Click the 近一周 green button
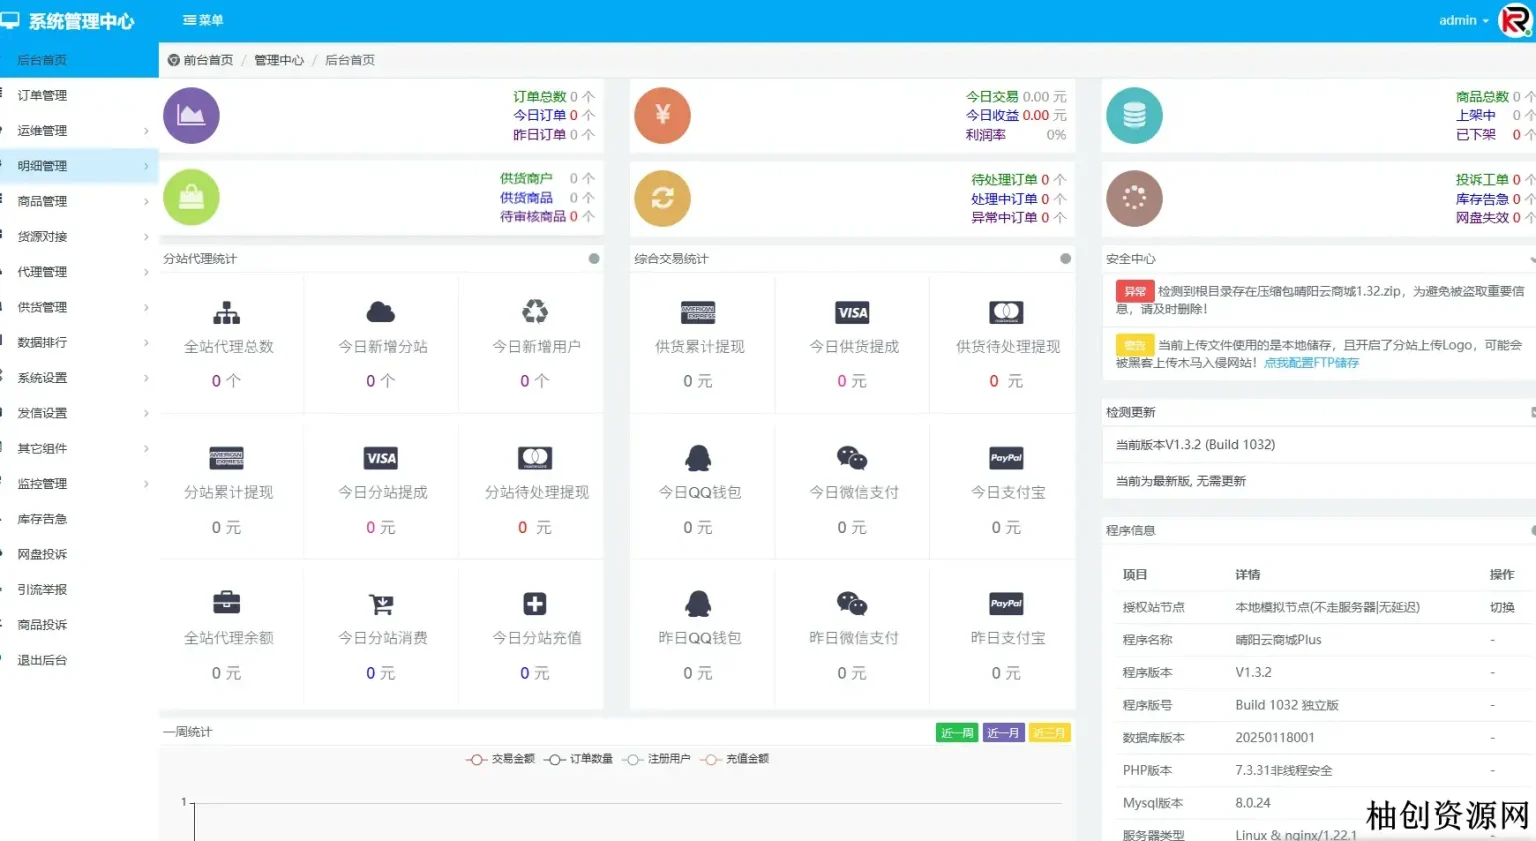 pos(957,733)
